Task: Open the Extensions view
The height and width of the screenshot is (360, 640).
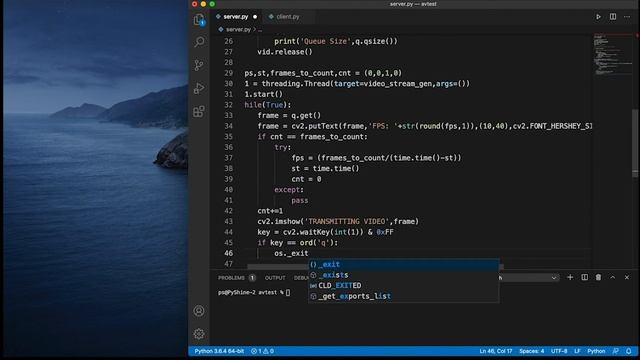Action: click(199, 111)
